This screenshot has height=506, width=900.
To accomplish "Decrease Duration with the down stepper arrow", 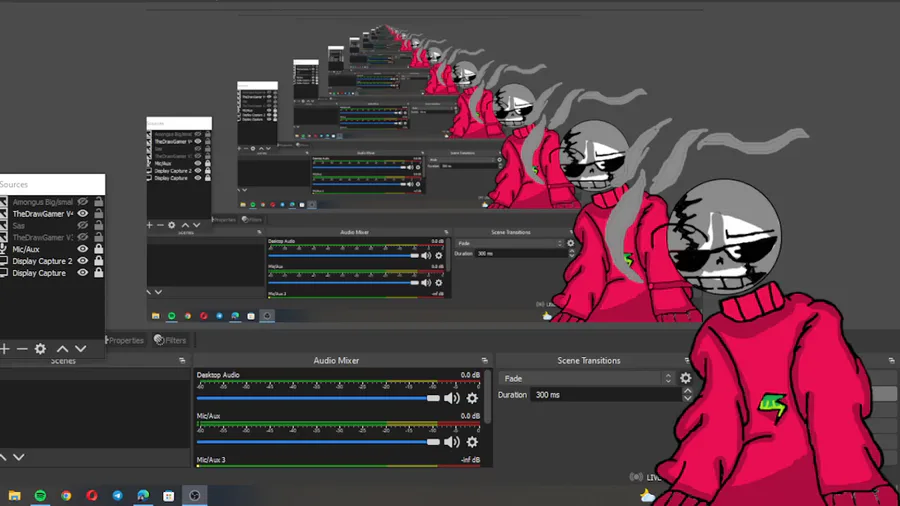I will [x=687, y=398].
